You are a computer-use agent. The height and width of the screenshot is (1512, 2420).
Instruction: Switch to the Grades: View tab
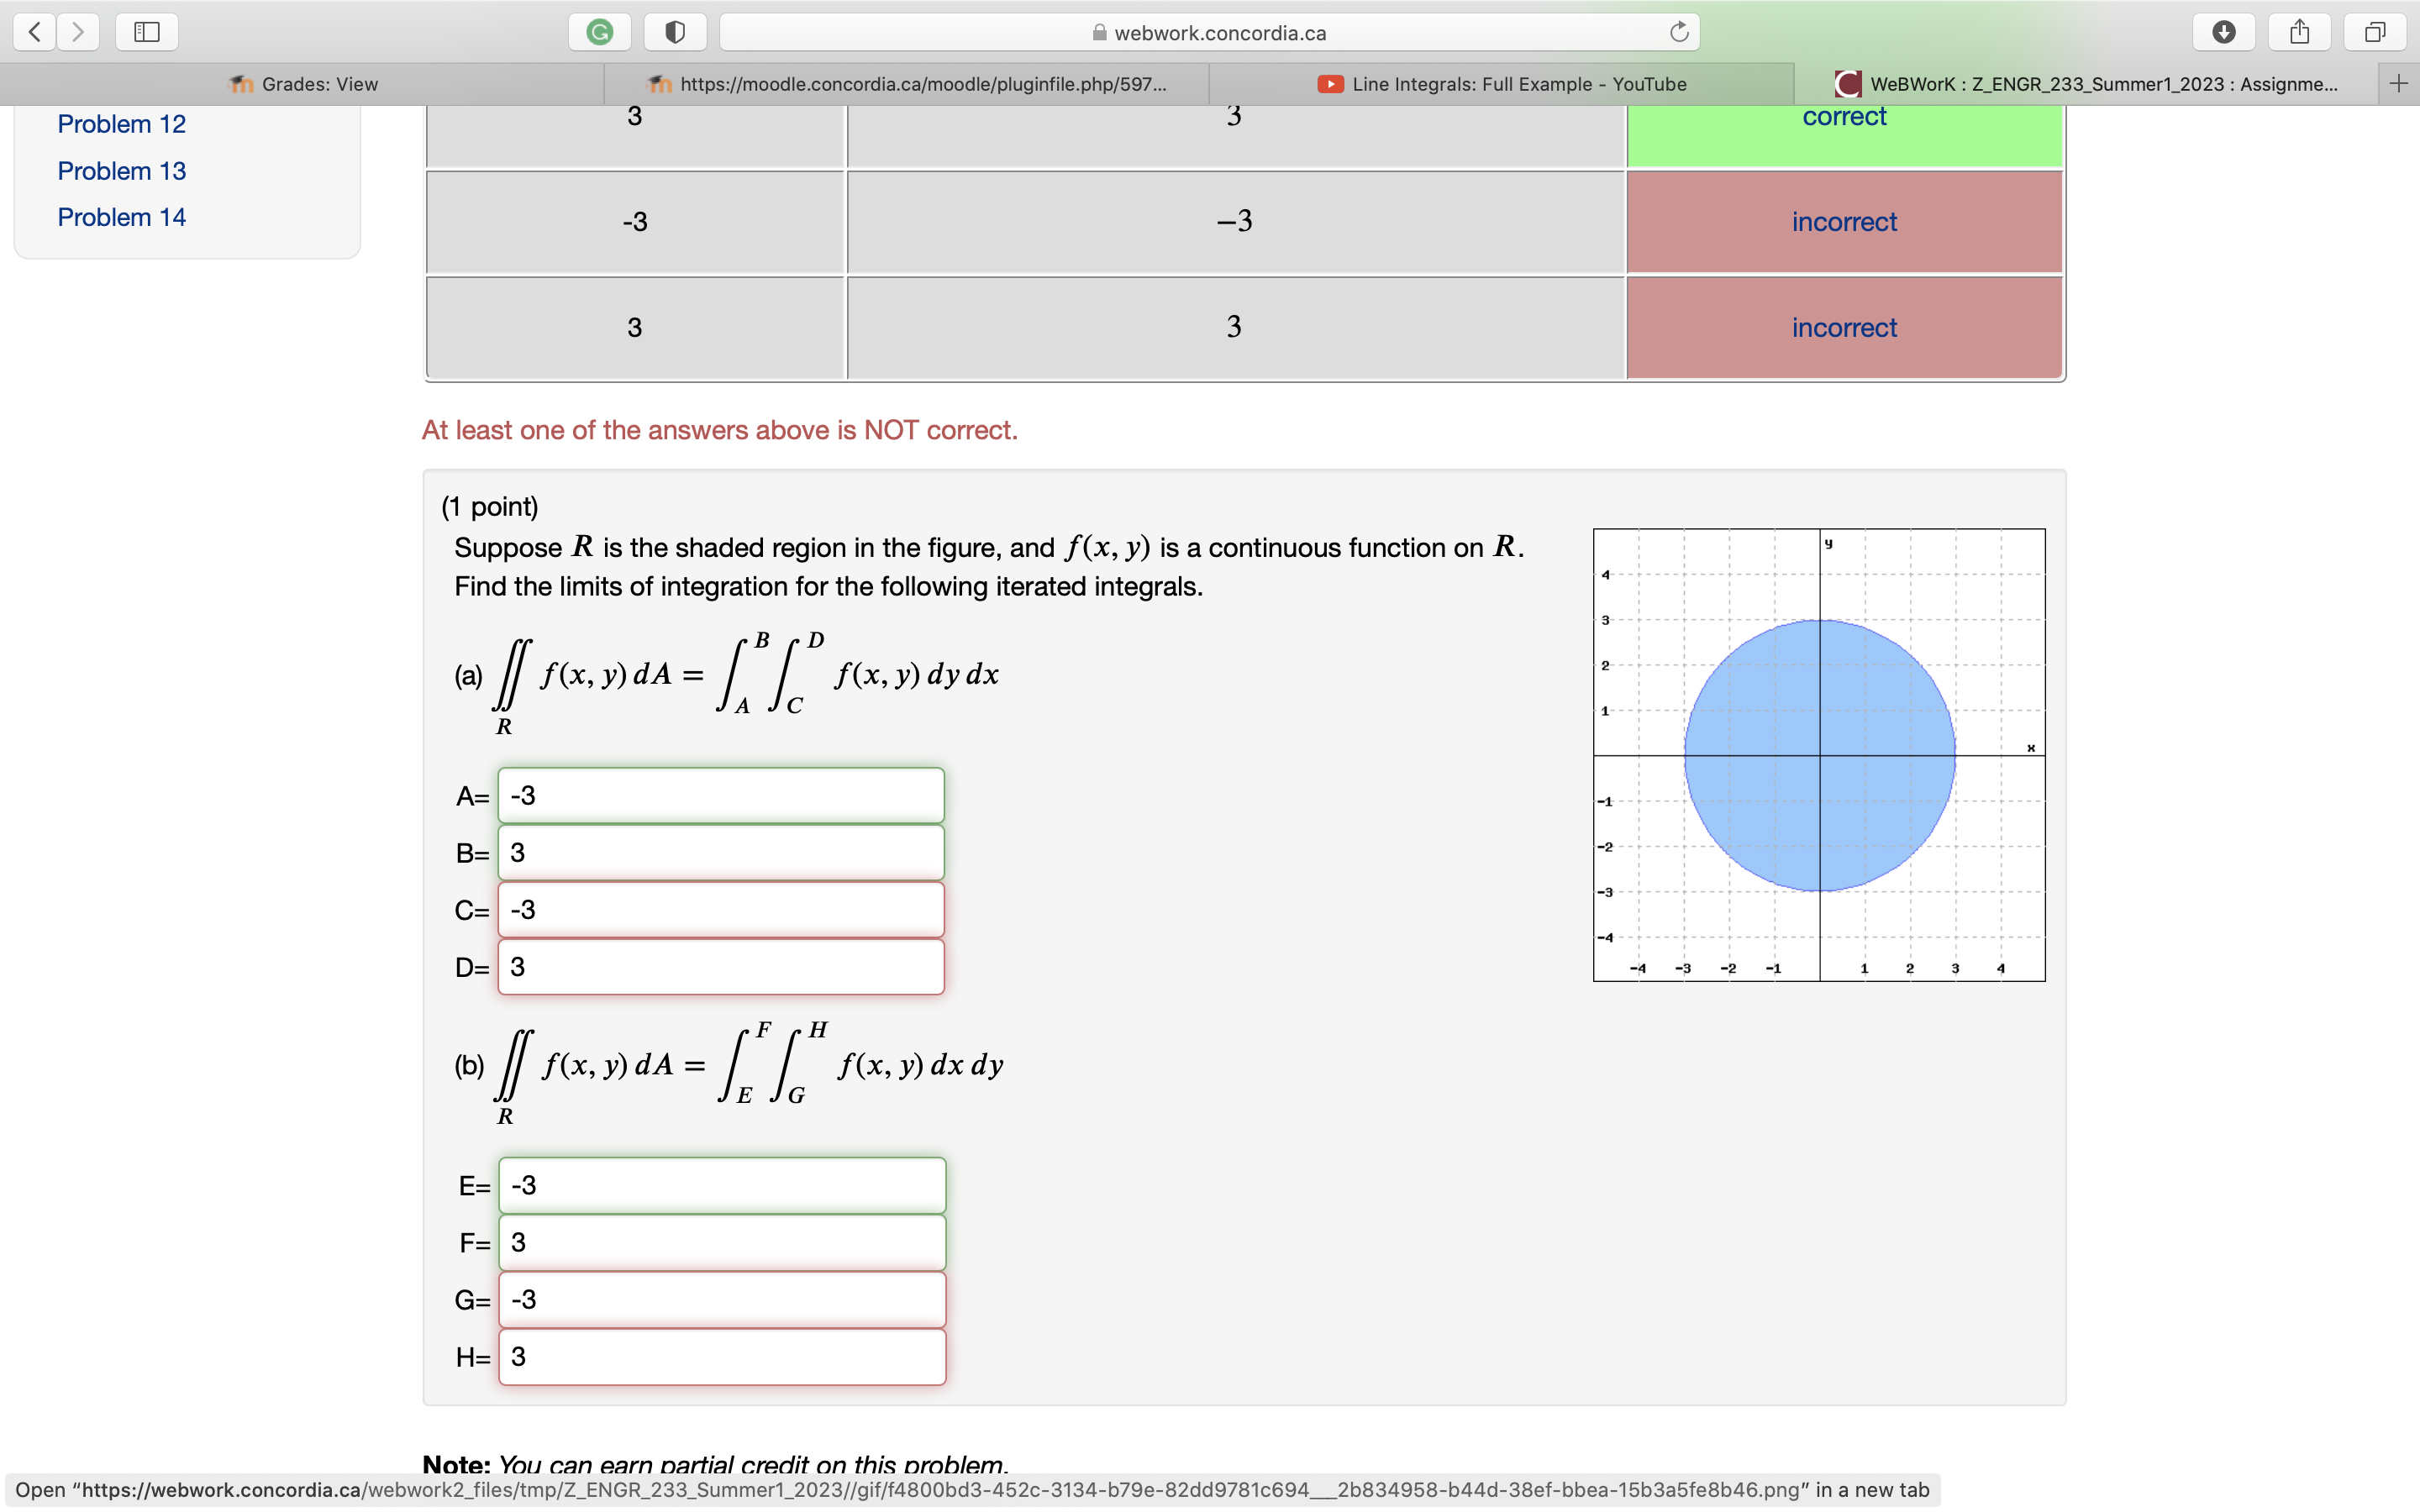[x=302, y=84]
